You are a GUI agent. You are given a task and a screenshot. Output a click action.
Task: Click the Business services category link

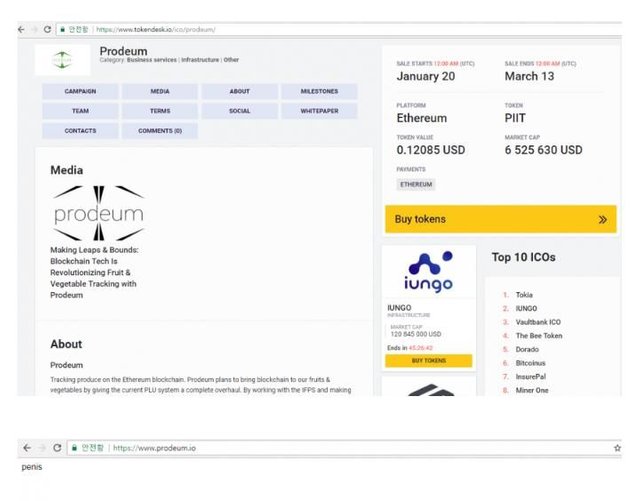(x=152, y=60)
